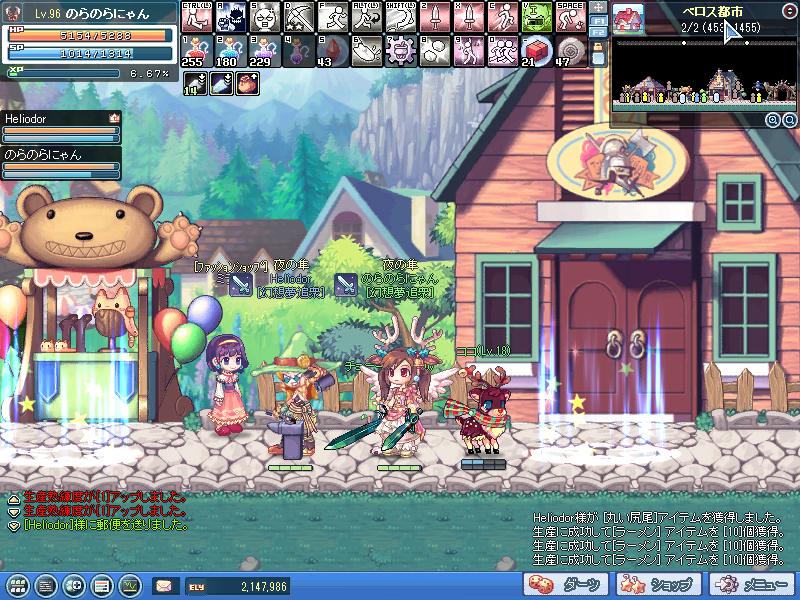Use the Z-key sword skill

(435, 17)
